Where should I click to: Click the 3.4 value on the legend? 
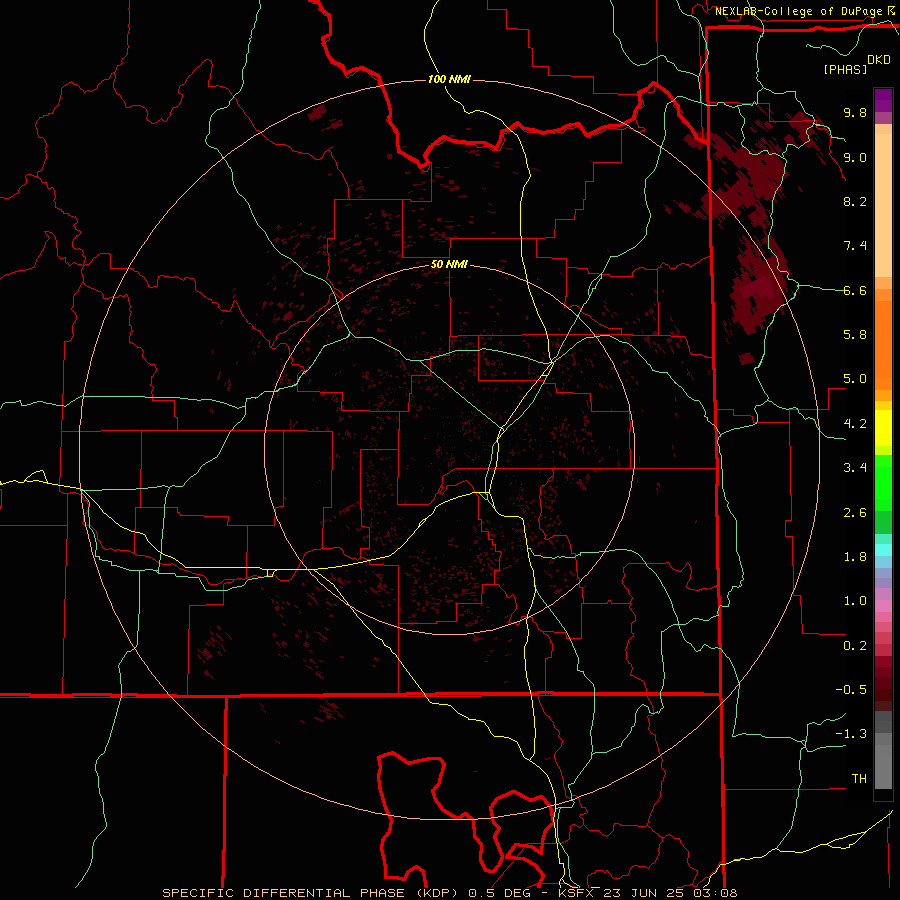(x=855, y=468)
